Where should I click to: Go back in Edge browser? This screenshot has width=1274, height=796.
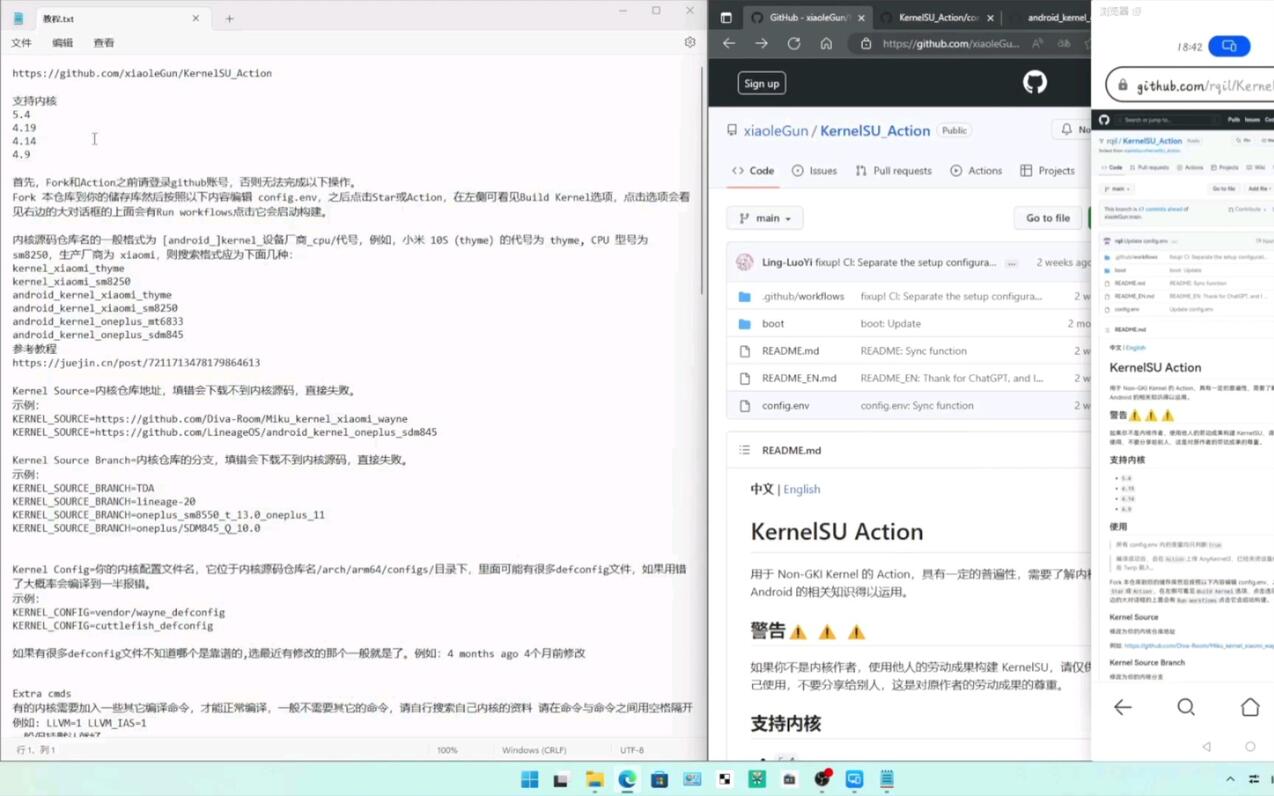pyautogui.click(x=729, y=43)
